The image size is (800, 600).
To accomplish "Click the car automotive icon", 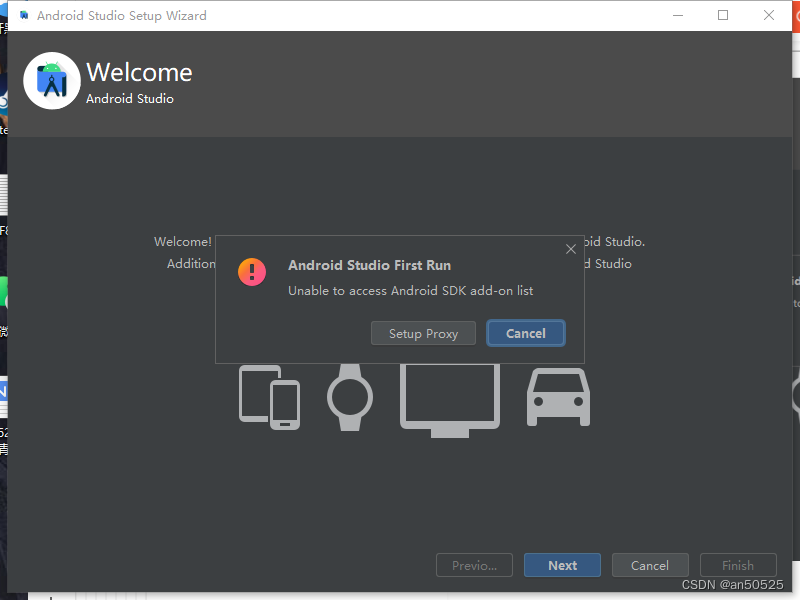I will tap(559, 397).
